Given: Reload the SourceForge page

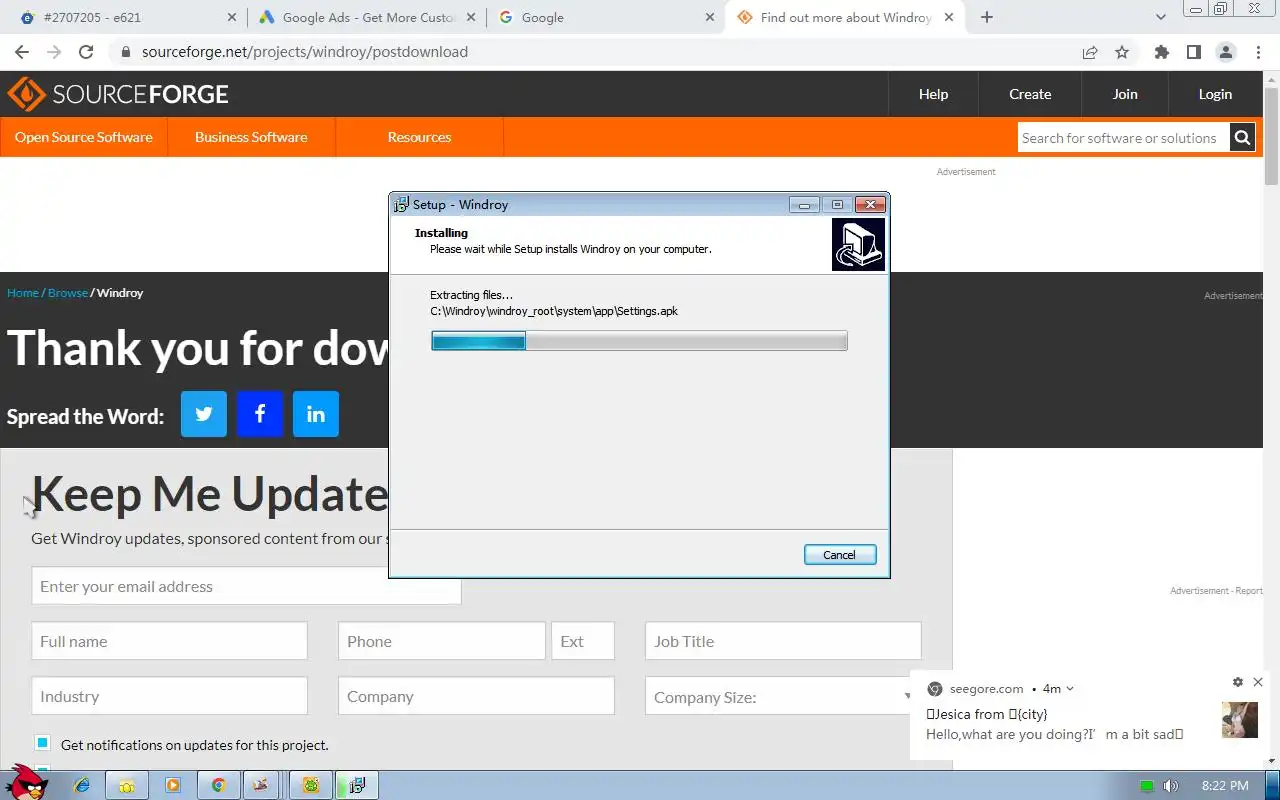Looking at the screenshot, I should tap(86, 52).
